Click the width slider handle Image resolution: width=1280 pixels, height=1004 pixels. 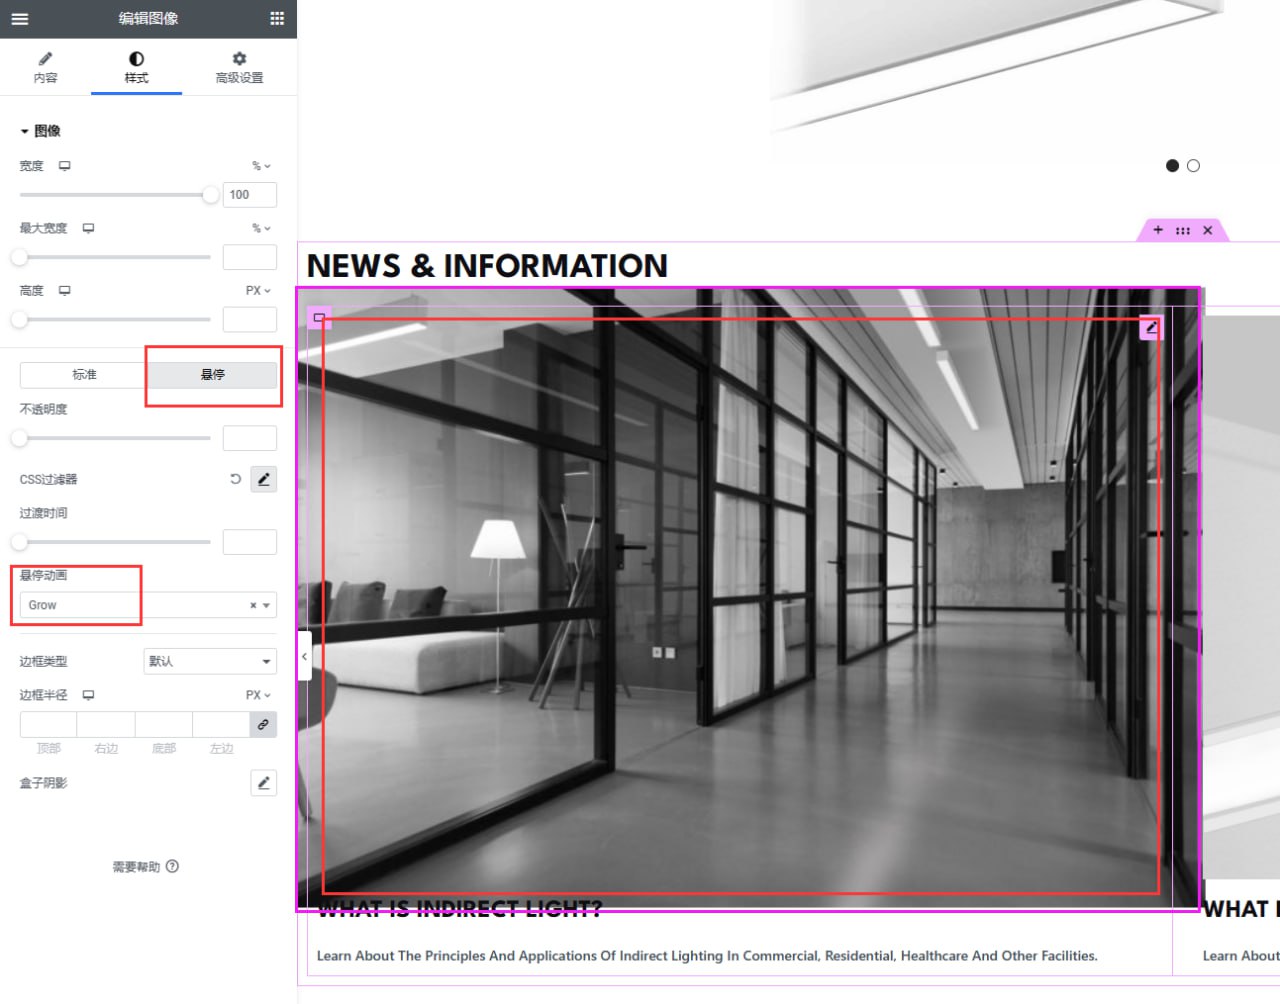(x=210, y=195)
